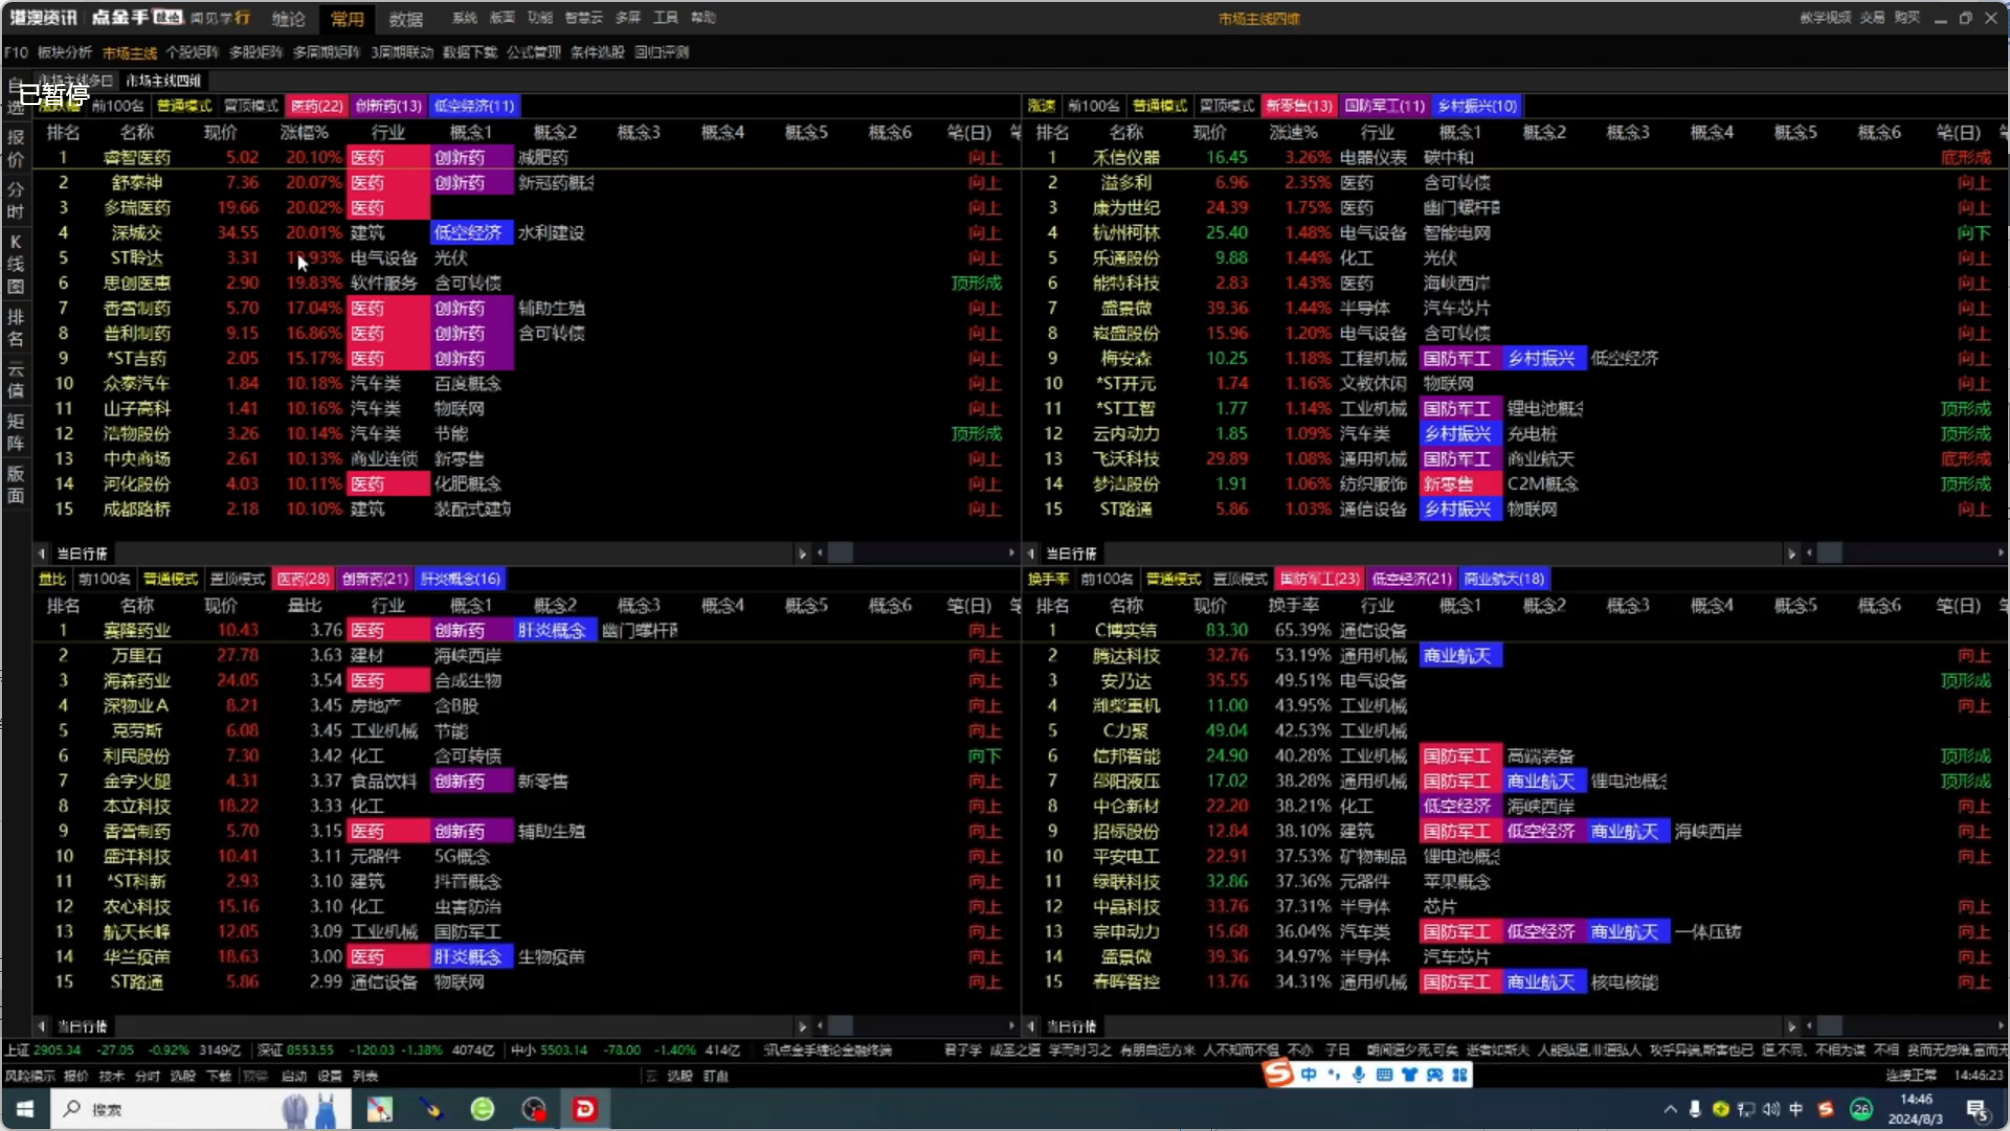Switch to the 数据 main tab
This screenshot has width=2010, height=1131.
(x=405, y=19)
